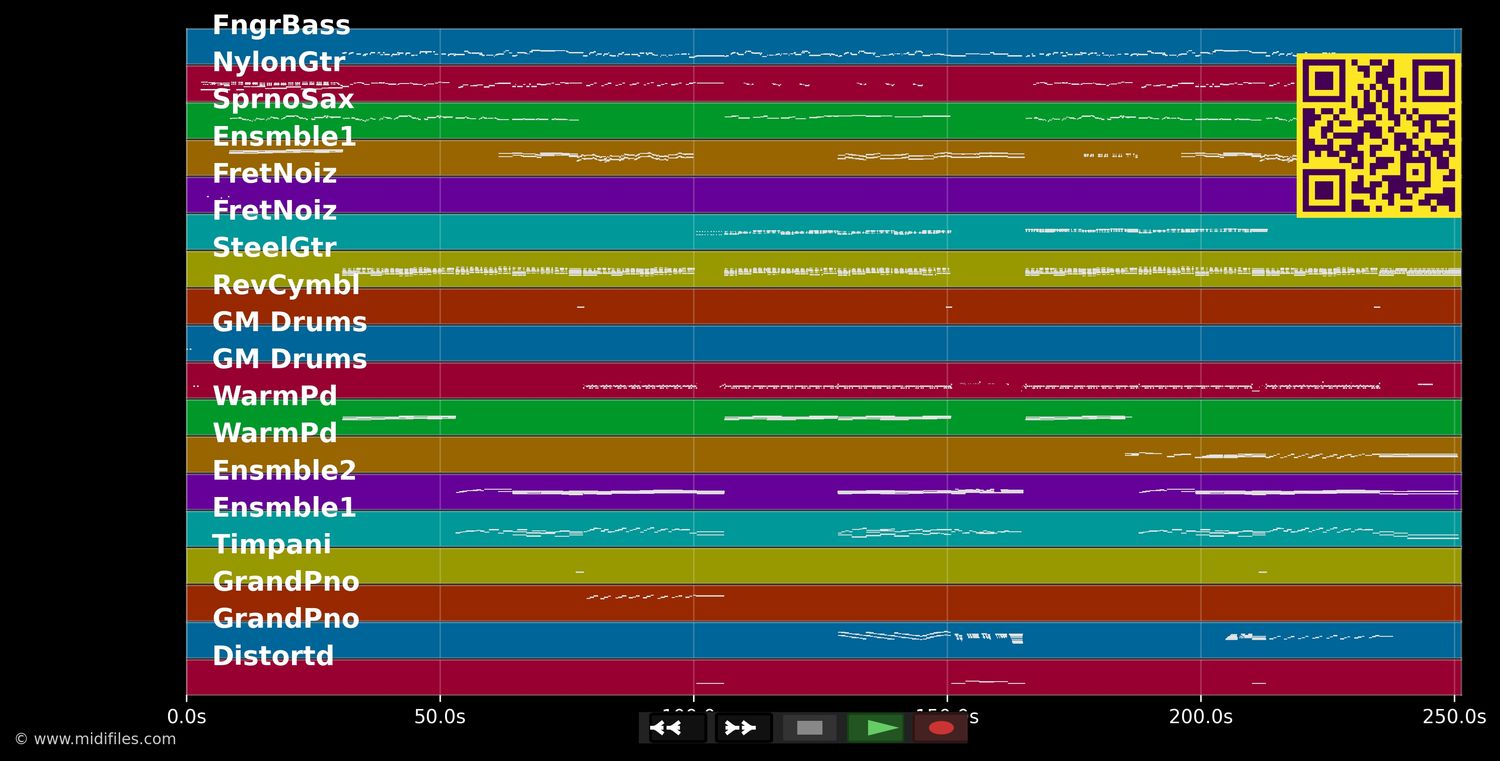The width and height of the screenshot is (1500, 761).
Task: Select the first Ensmble1 track
Action: coord(282,136)
